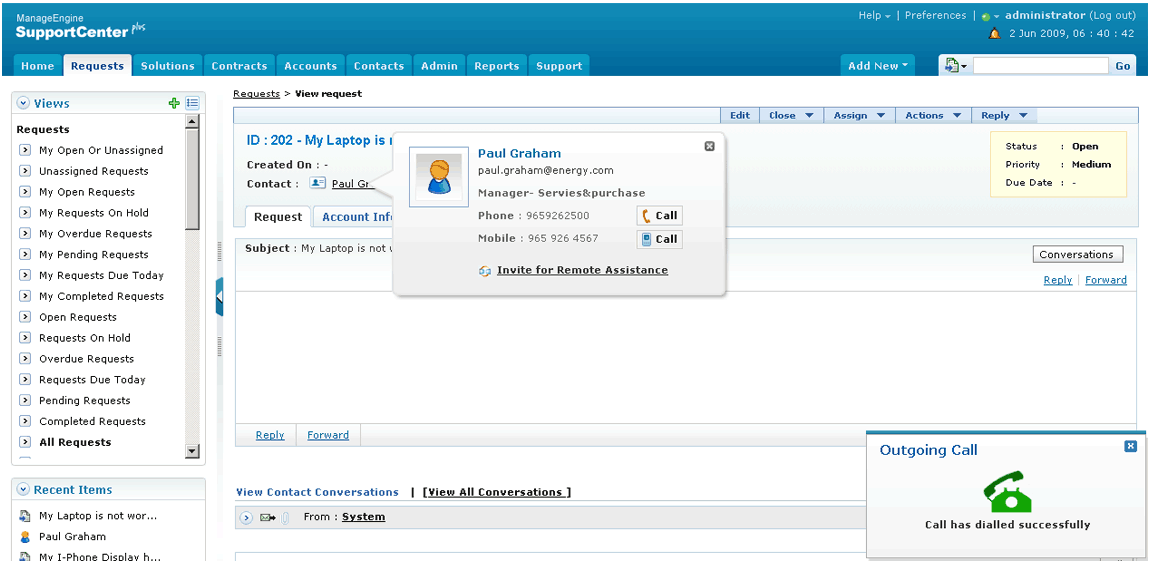Click View Contact Conversations link
This screenshot has width=1149, height=562.
[317, 492]
